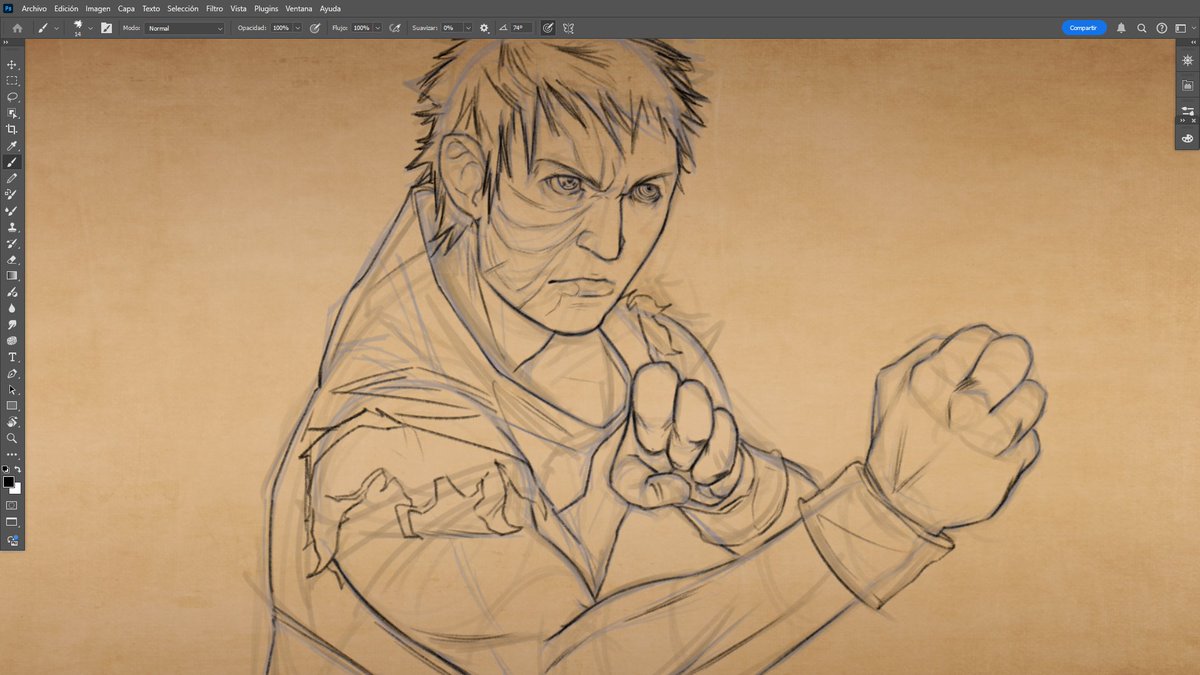Click the Suavizar value field
The image size is (1200, 675).
coord(450,28)
